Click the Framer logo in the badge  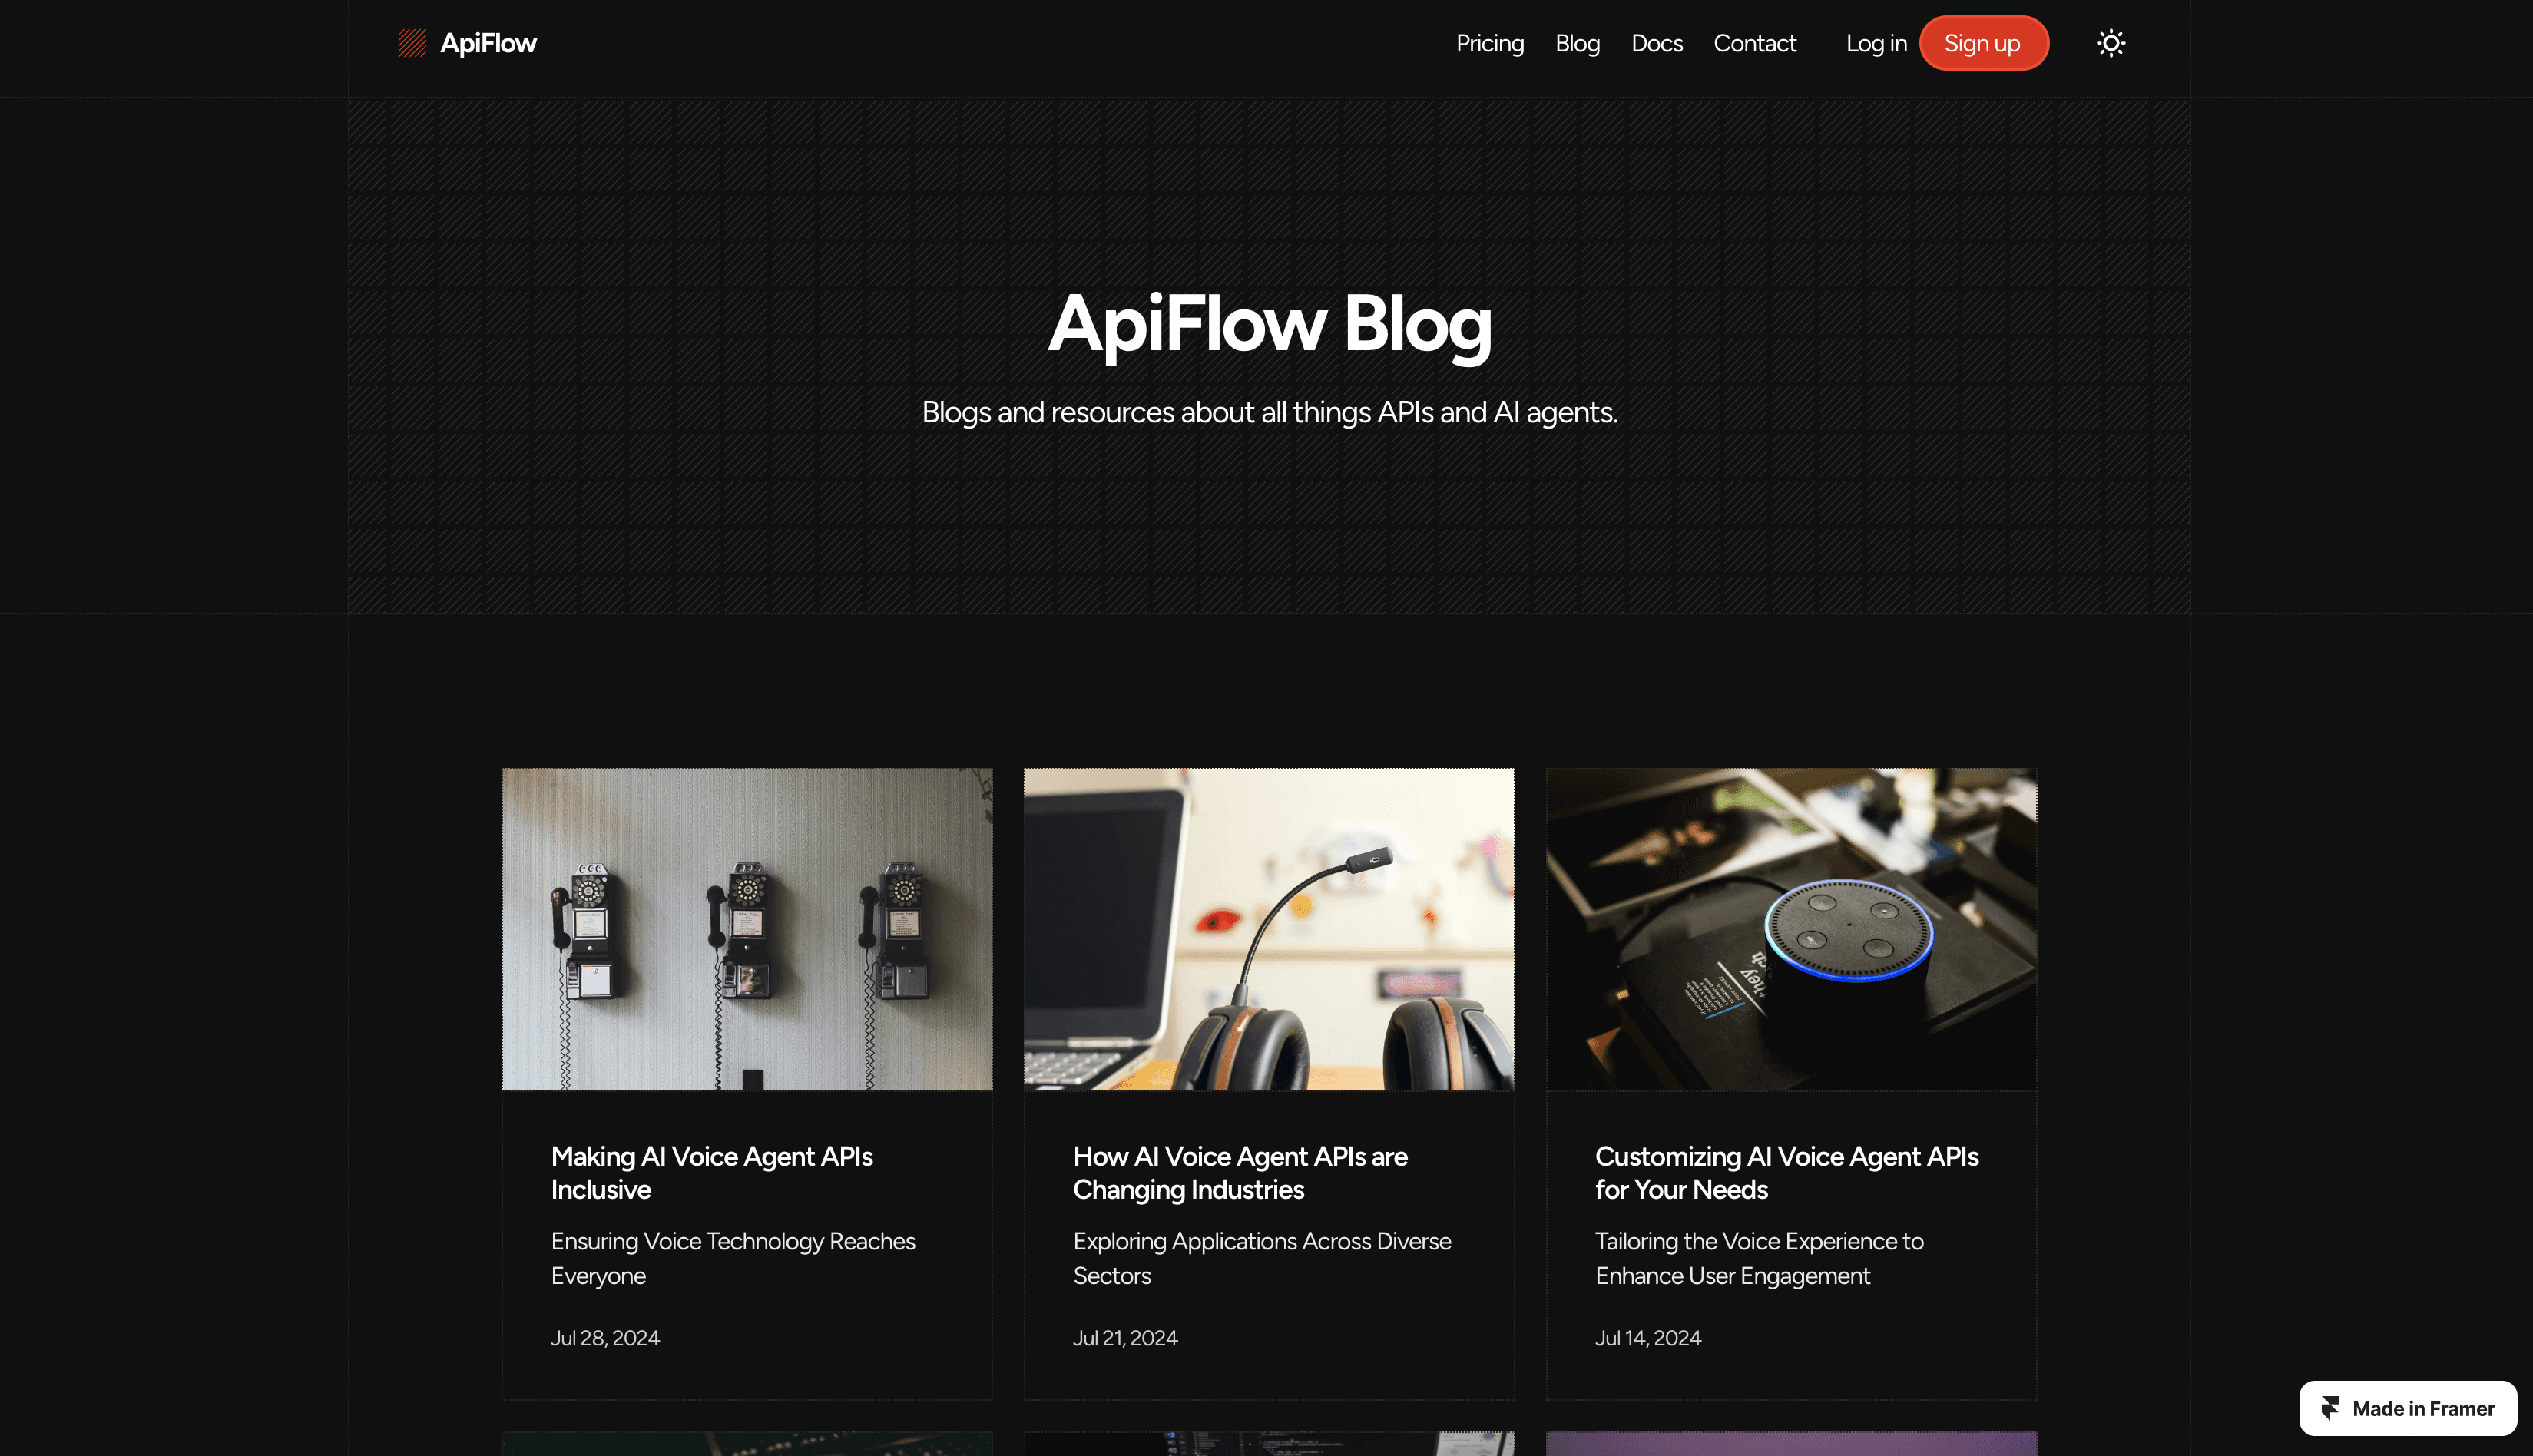click(2330, 1408)
